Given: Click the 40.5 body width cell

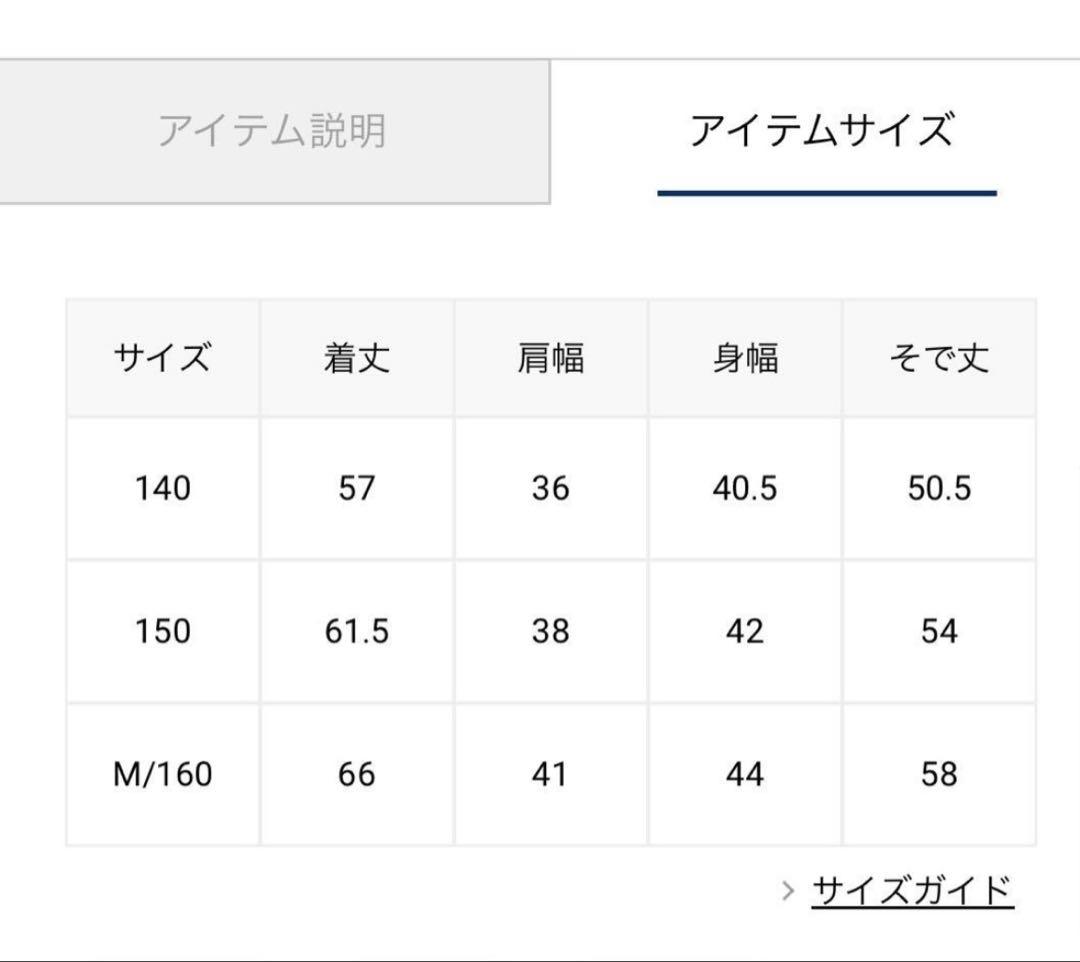Looking at the screenshot, I should point(746,489).
